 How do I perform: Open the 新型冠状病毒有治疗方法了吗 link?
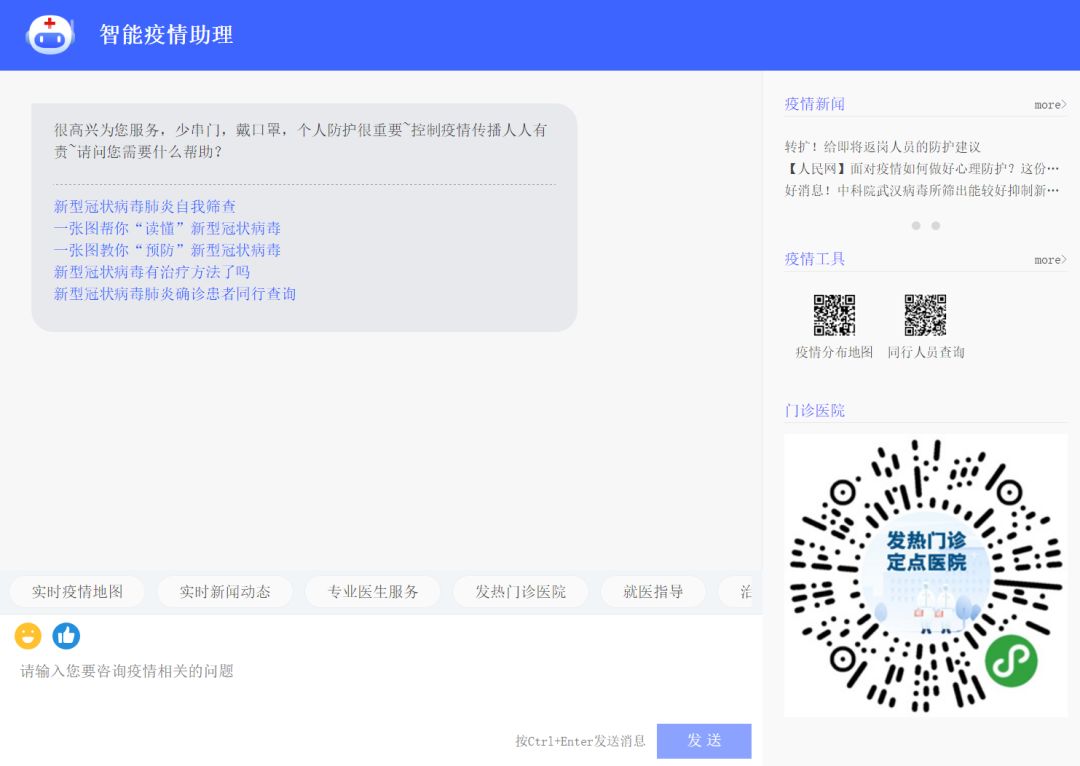click(152, 272)
